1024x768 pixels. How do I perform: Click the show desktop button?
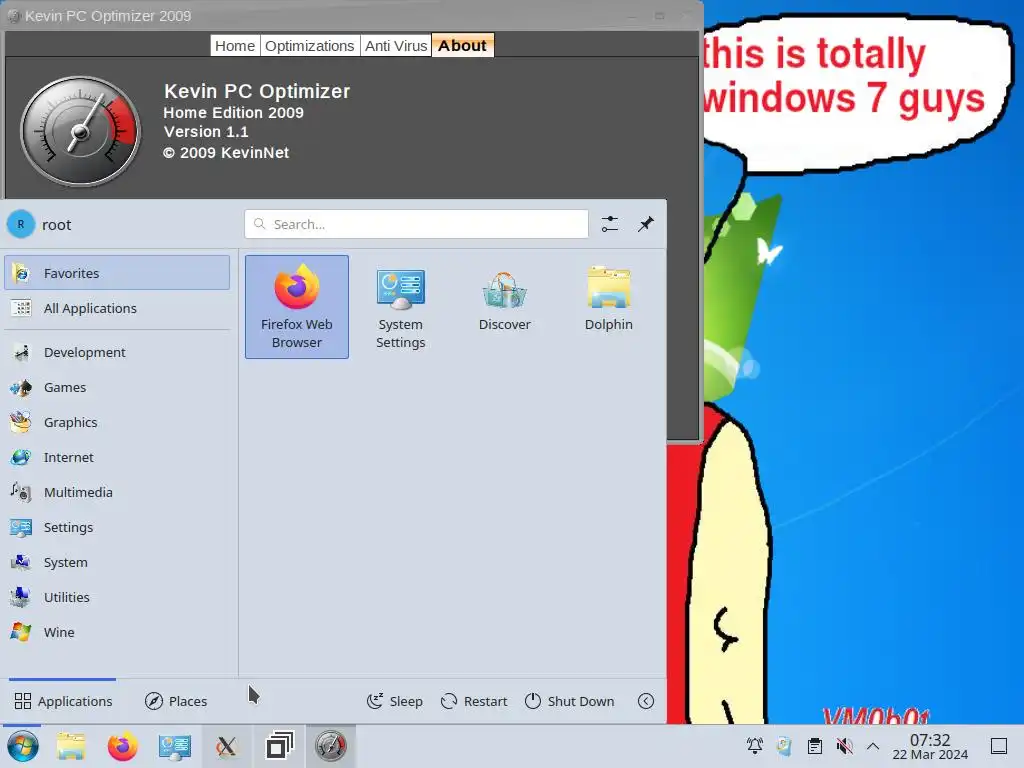pyautogui.click(x=999, y=746)
